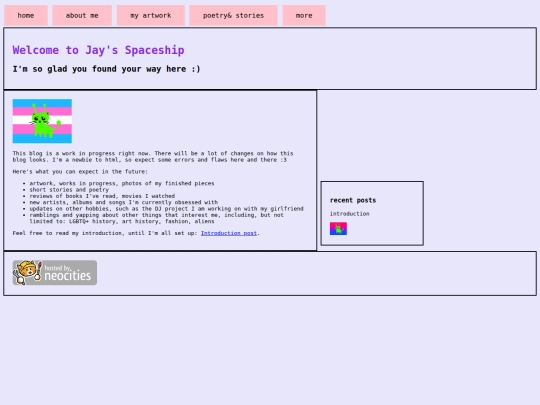
Task: Click the text I'm so glad you found your way here
Action: [106, 69]
